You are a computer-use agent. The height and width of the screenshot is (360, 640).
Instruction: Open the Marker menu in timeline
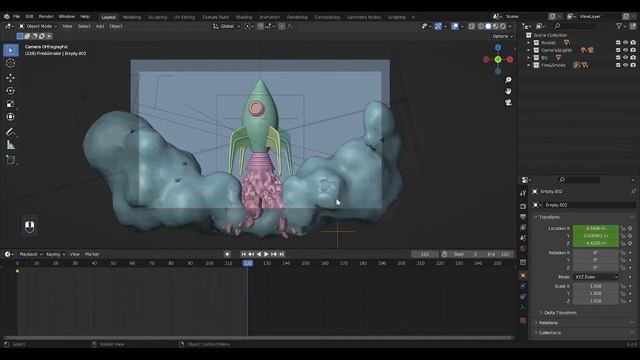click(x=92, y=254)
